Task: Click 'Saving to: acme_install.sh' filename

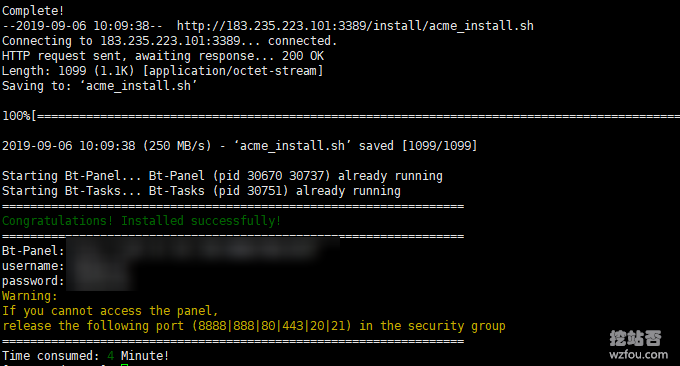Action: tap(139, 86)
